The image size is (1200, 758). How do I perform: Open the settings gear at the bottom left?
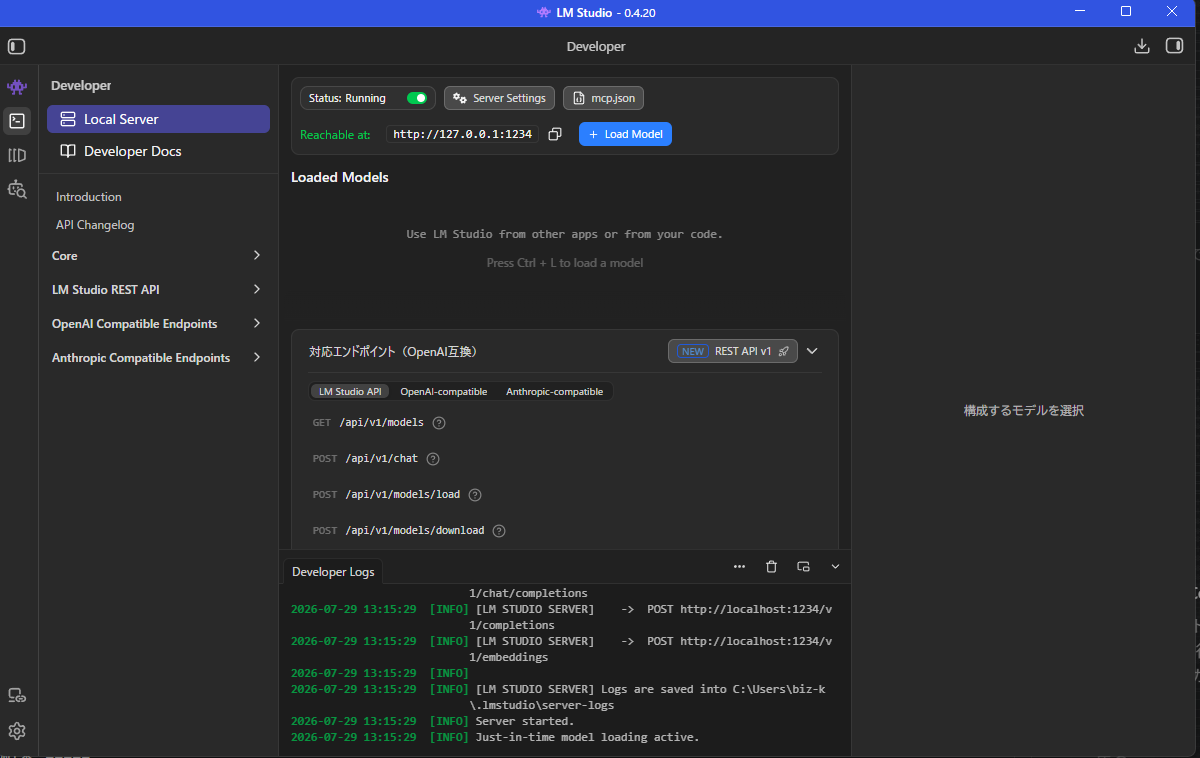[17, 731]
